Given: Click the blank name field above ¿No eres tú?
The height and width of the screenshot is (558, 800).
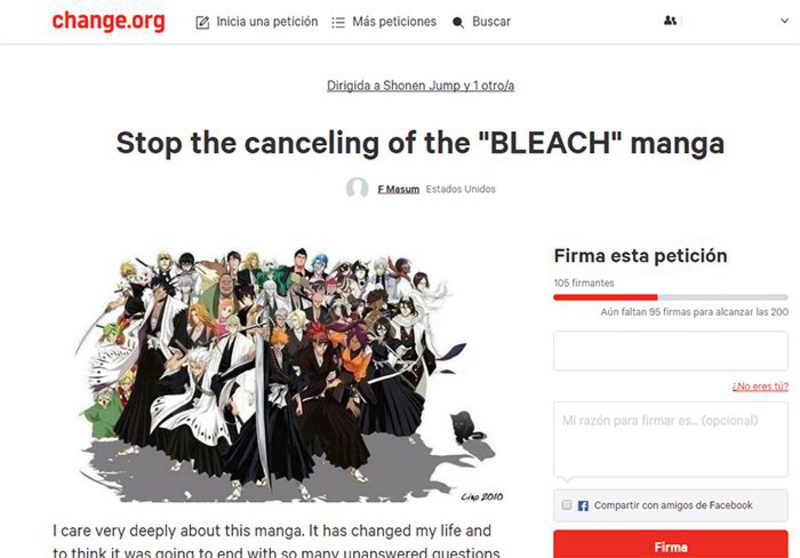Looking at the screenshot, I should 670,351.
